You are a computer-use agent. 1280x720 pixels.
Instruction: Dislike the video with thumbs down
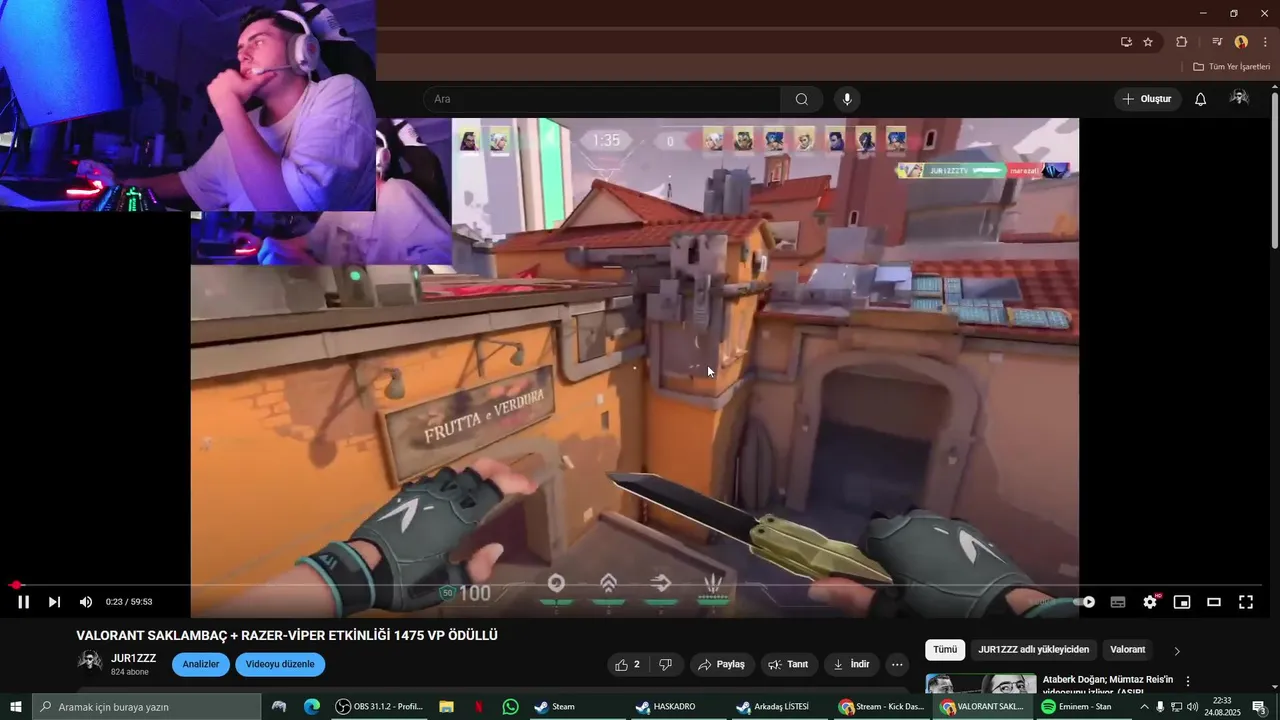click(x=665, y=664)
